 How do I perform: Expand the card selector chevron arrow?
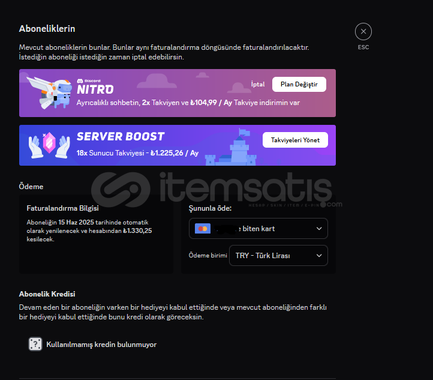point(319,229)
